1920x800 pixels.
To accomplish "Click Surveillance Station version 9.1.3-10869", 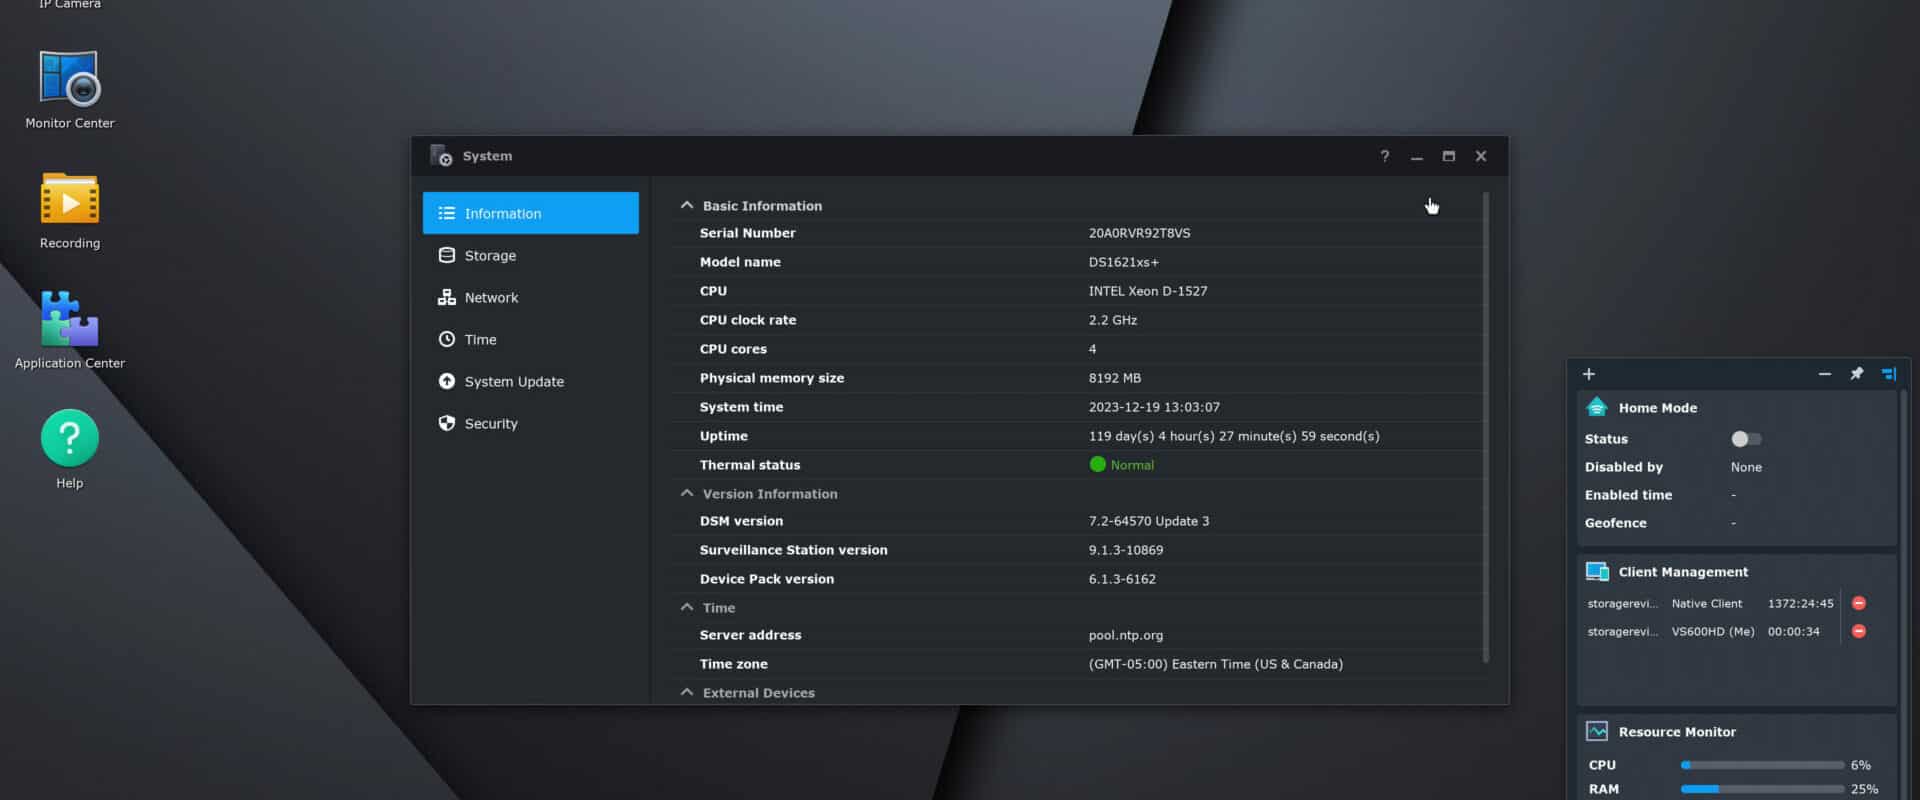I will point(1125,550).
